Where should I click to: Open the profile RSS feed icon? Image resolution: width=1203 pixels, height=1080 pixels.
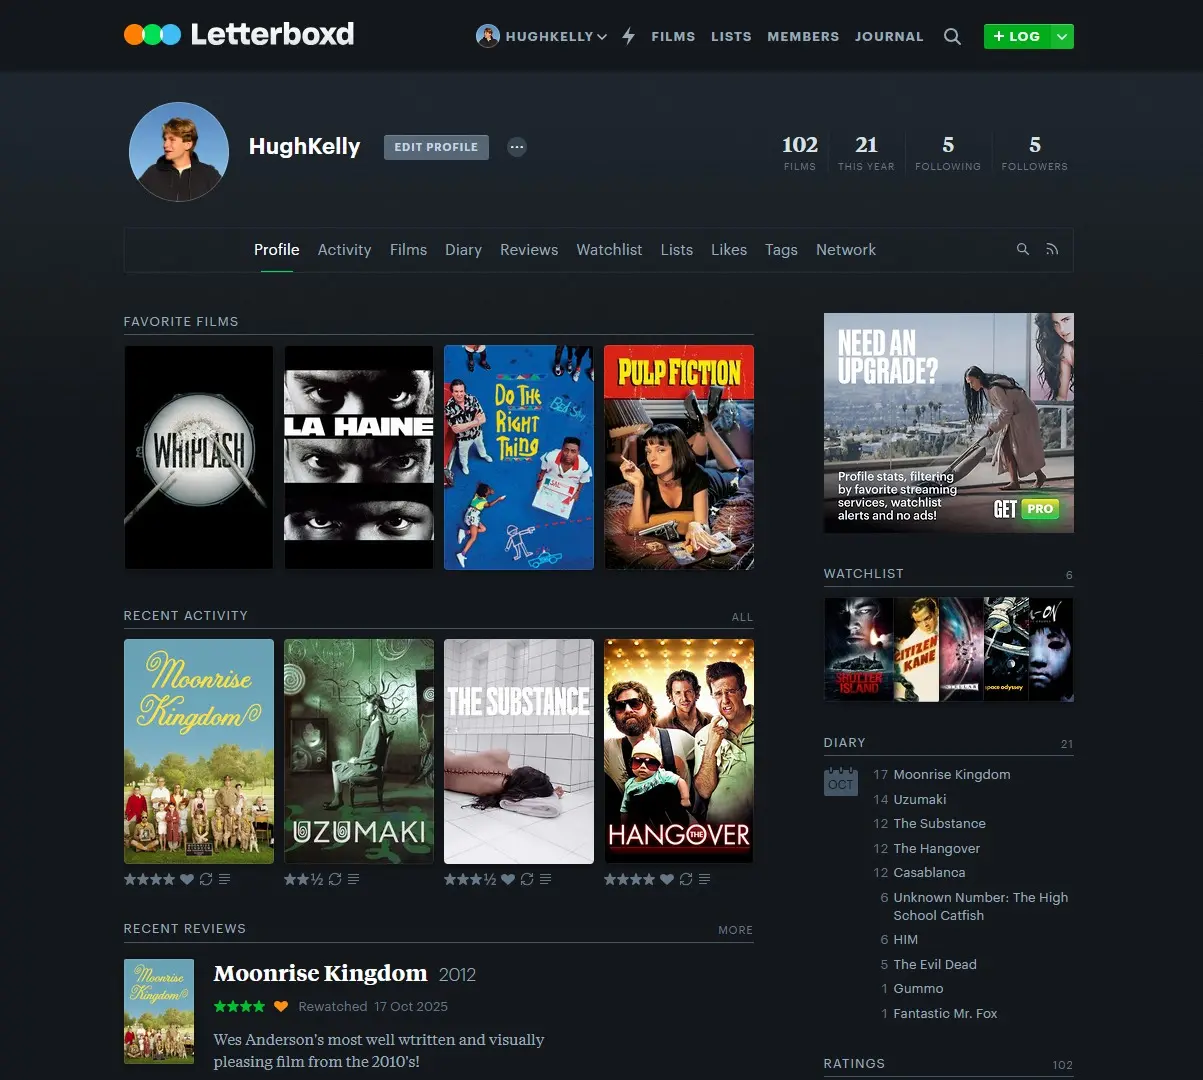click(x=1052, y=249)
